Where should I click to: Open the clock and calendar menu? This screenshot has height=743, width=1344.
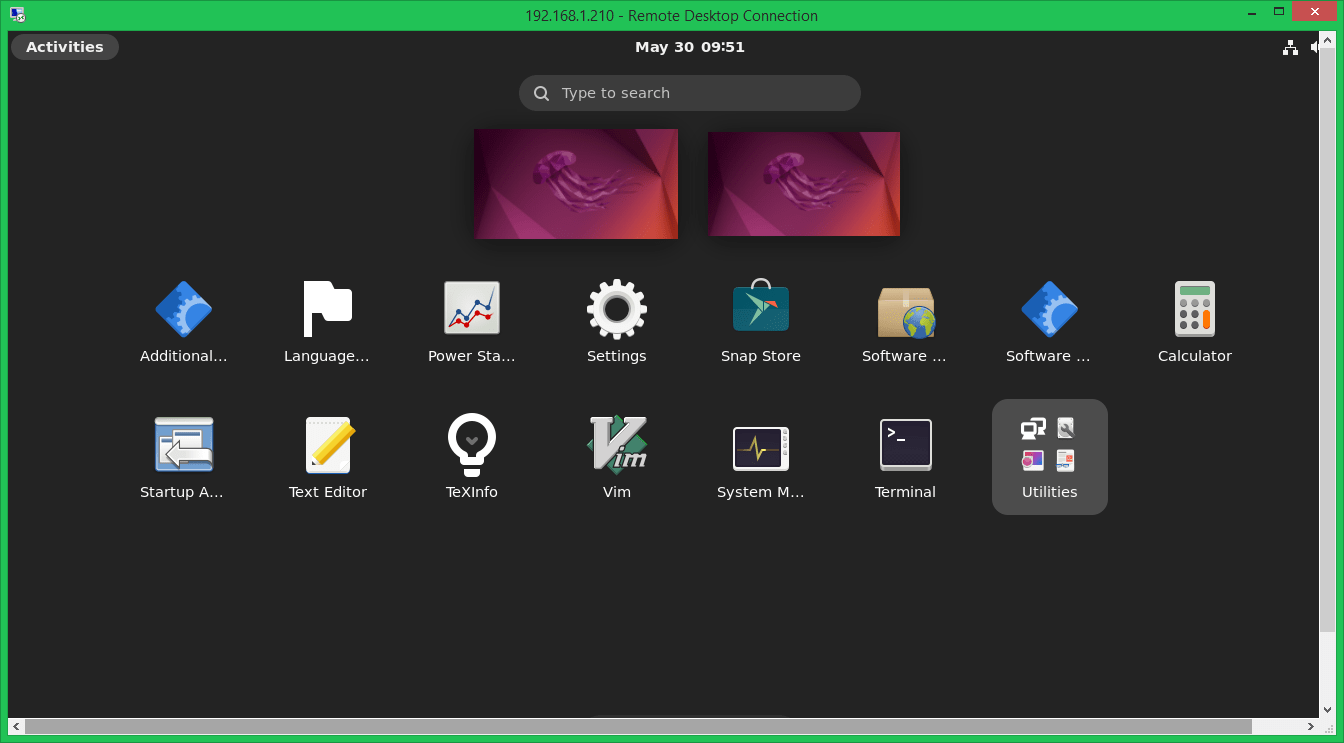click(690, 46)
